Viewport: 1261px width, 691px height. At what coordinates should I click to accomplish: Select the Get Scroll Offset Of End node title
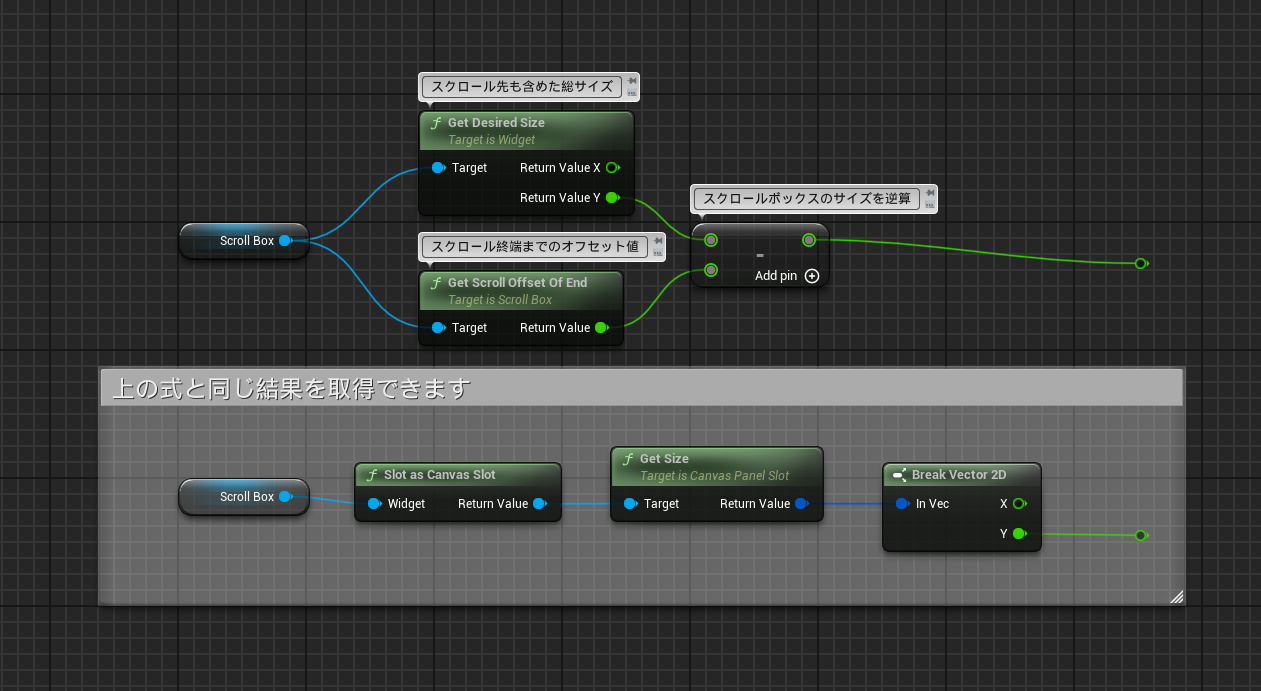point(517,283)
